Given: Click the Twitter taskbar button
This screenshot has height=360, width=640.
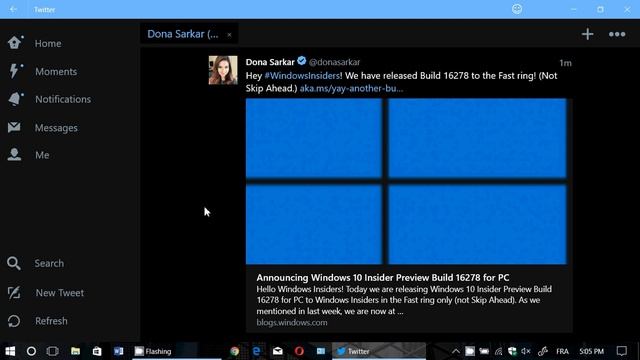Looking at the screenshot, I should 379,351.
